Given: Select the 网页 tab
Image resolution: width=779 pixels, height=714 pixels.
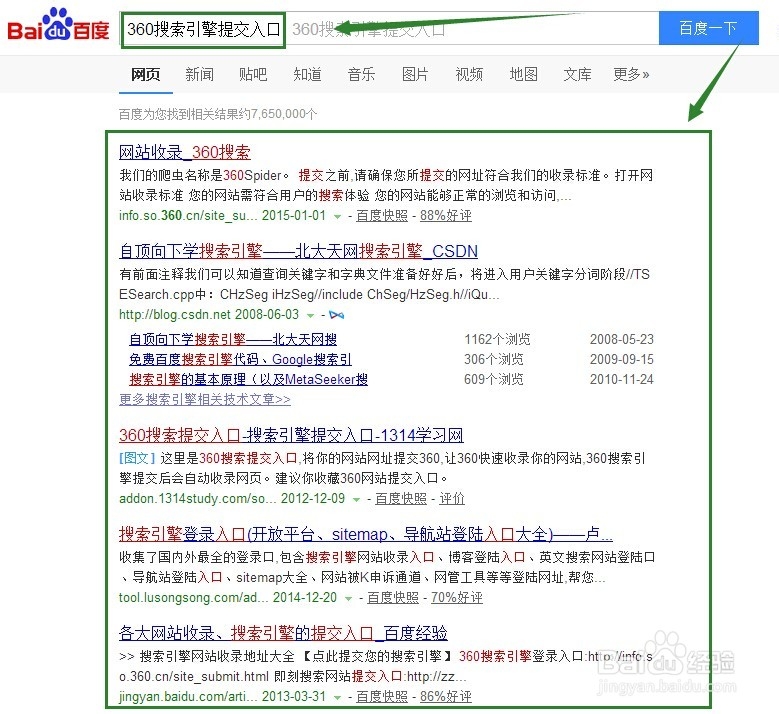Looking at the screenshot, I should (146, 75).
